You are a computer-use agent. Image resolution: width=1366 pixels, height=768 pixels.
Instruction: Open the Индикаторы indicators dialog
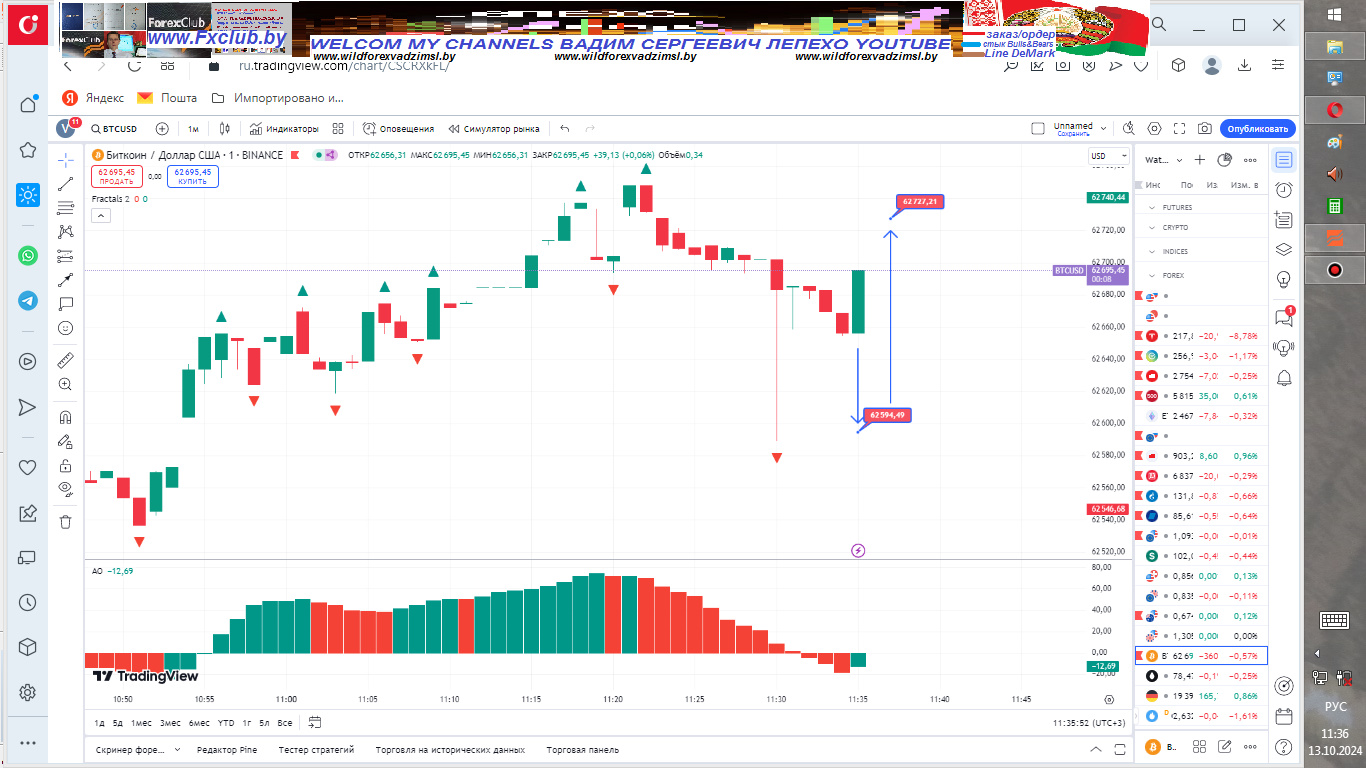[284, 129]
